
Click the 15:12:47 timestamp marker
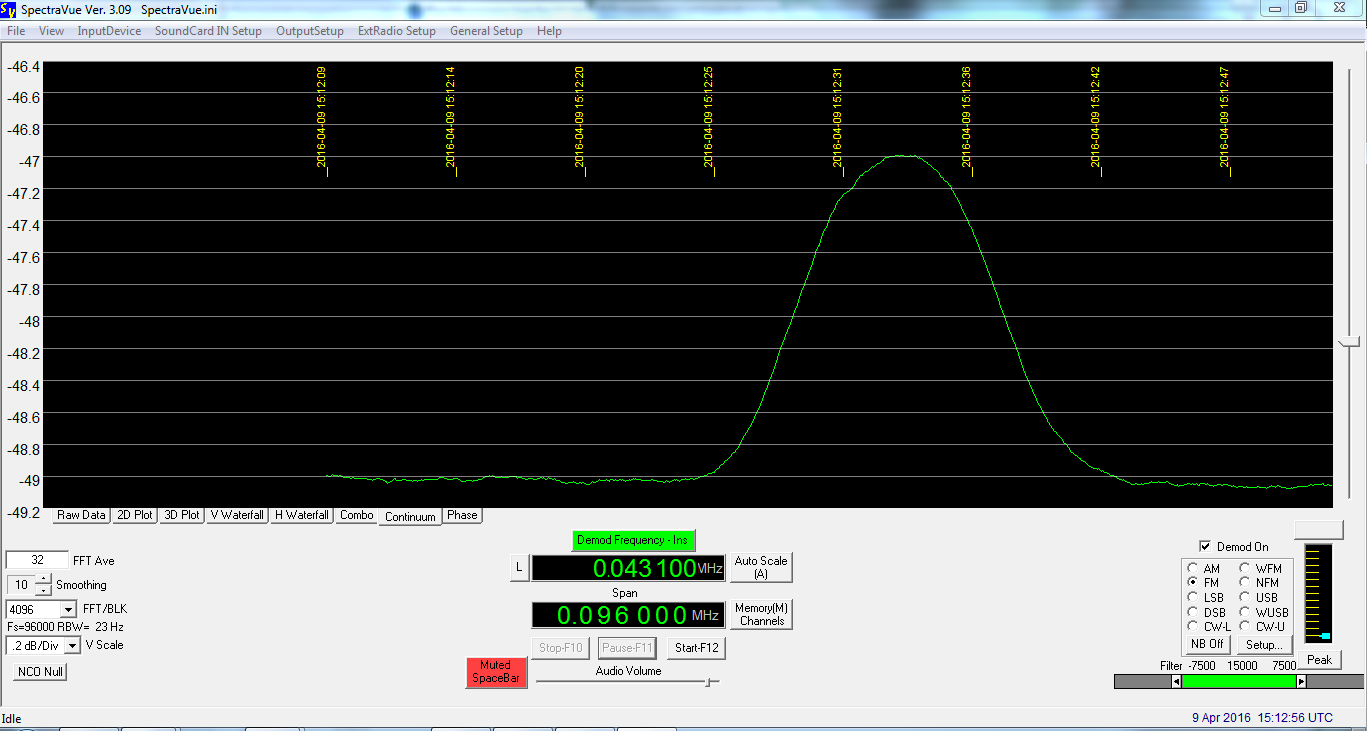1225,119
